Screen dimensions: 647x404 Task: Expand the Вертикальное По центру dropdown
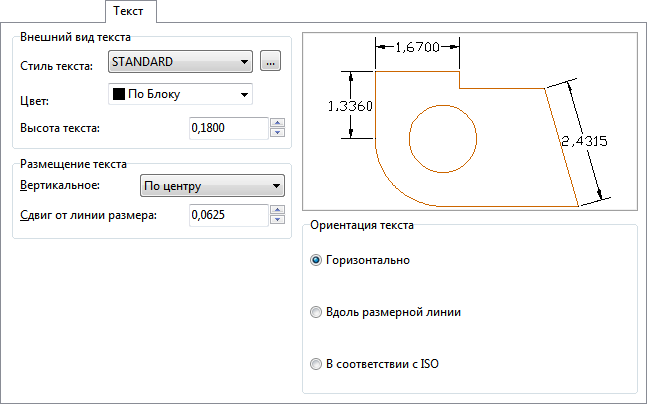210,186
